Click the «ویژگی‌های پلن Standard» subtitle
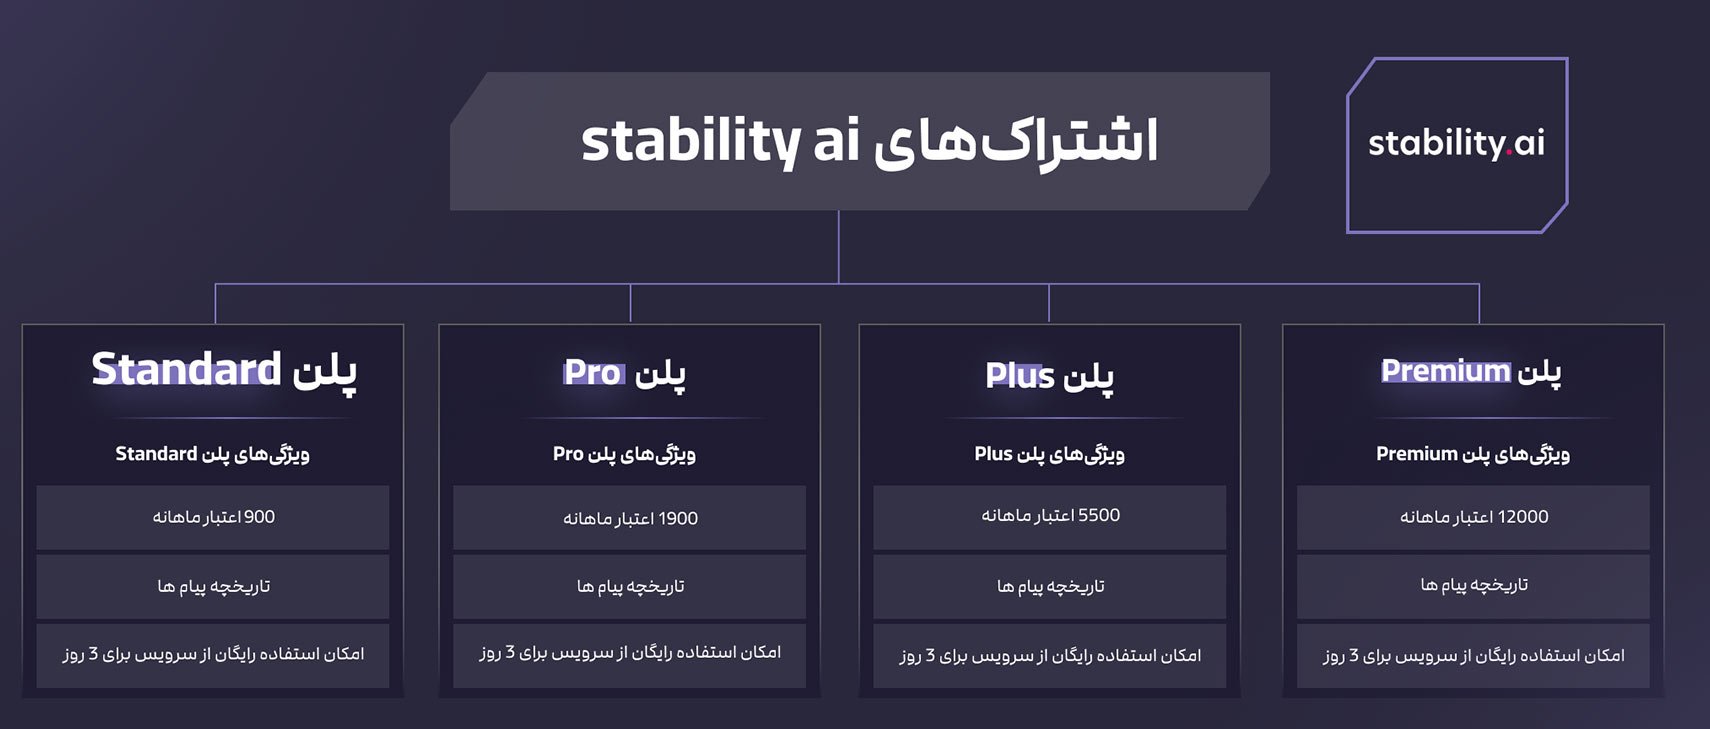1710x729 pixels. [212, 454]
